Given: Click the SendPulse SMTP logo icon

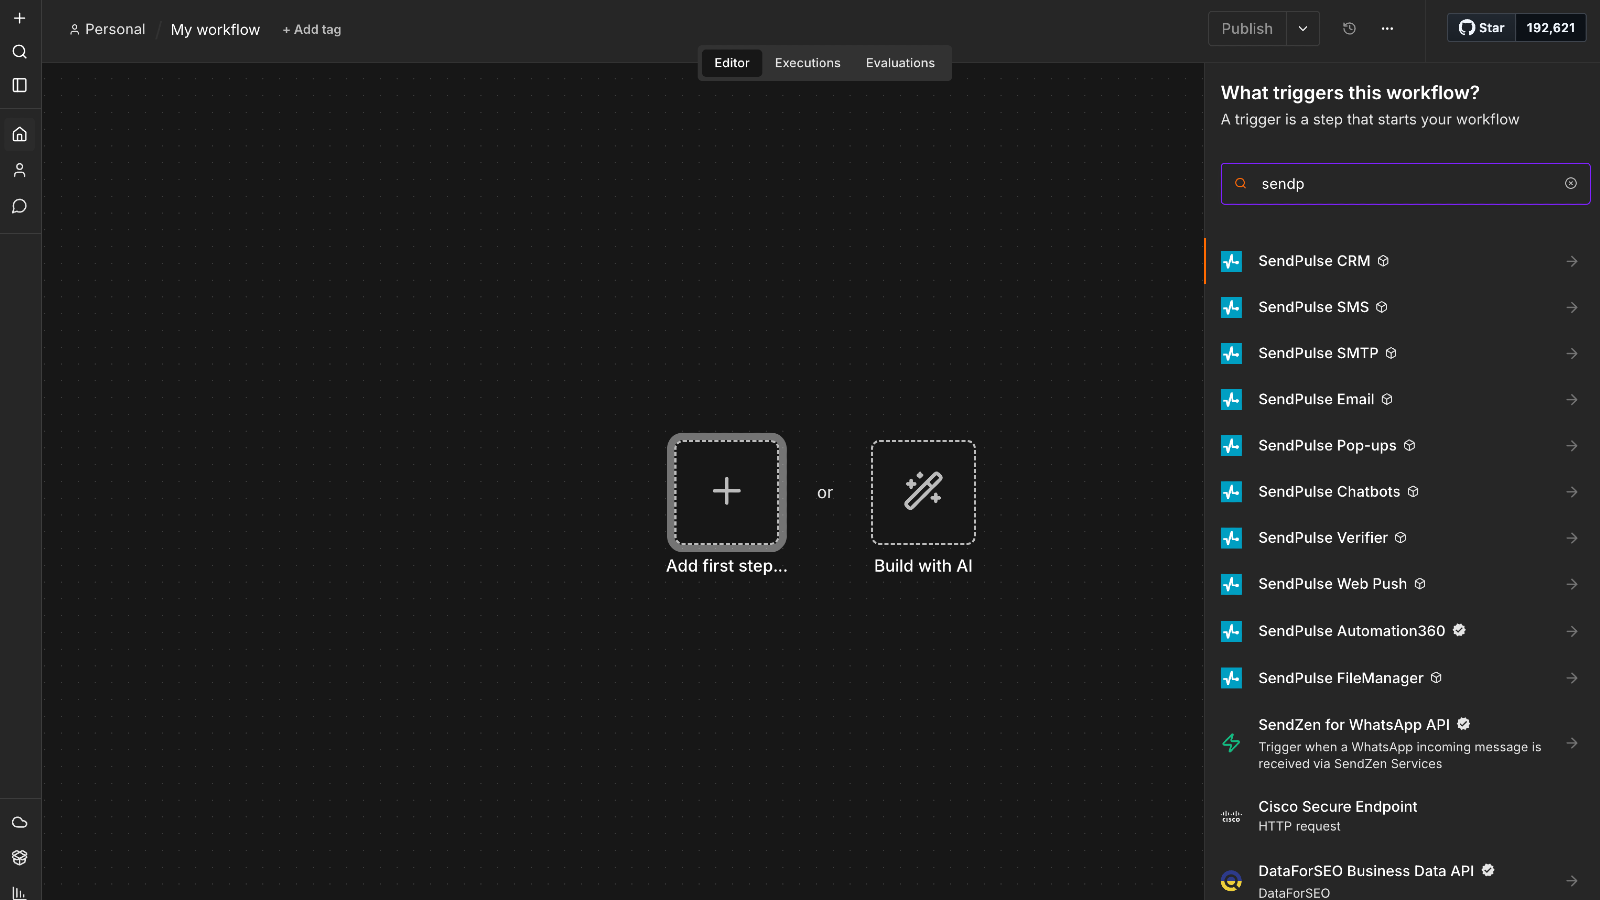Looking at the screenshot, I should (1231, 353).
